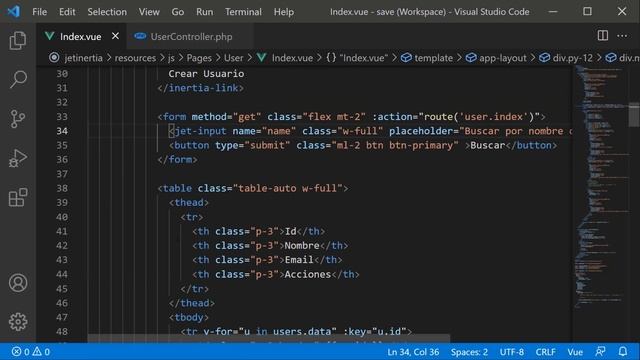The image size is (640, 360).
Task: Click Pages in the breadcrumb
Action: click(x=199, y=58)
